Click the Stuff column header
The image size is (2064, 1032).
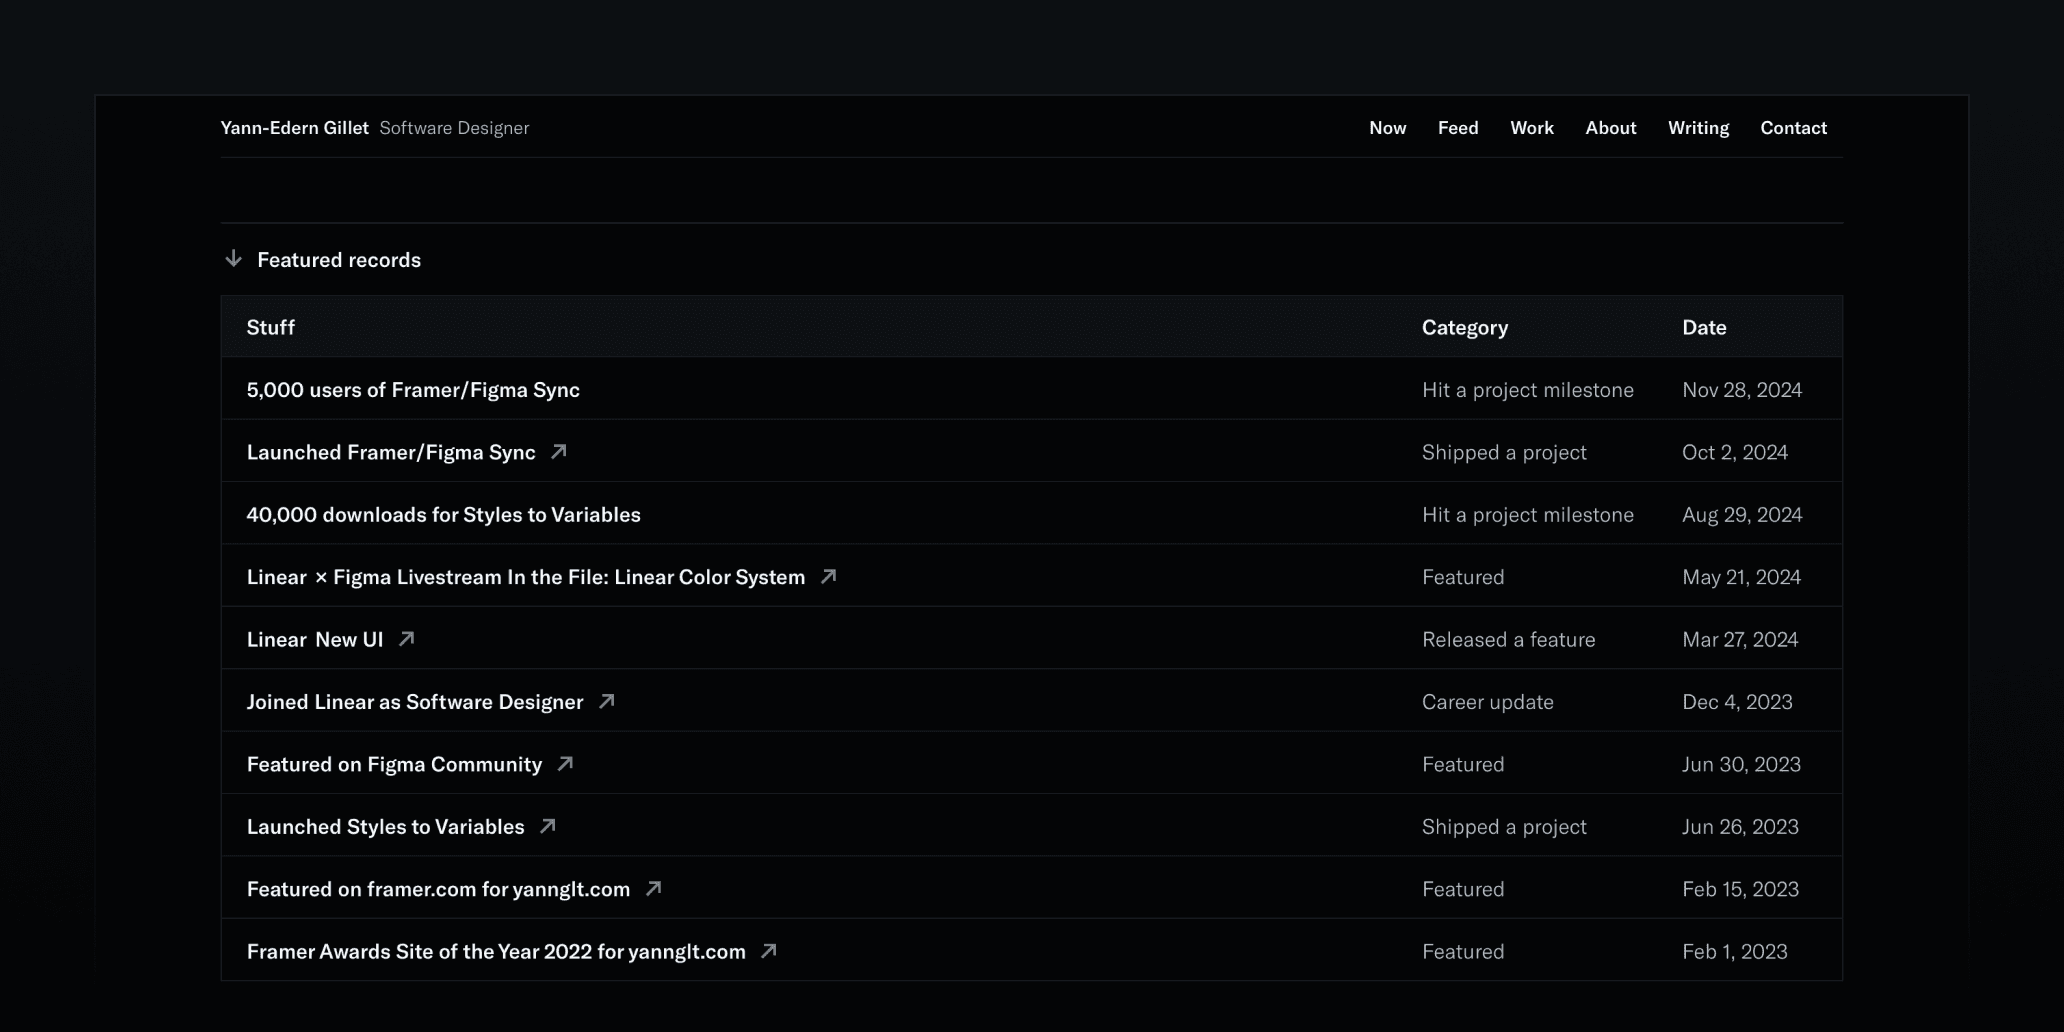tap(271, 327)
